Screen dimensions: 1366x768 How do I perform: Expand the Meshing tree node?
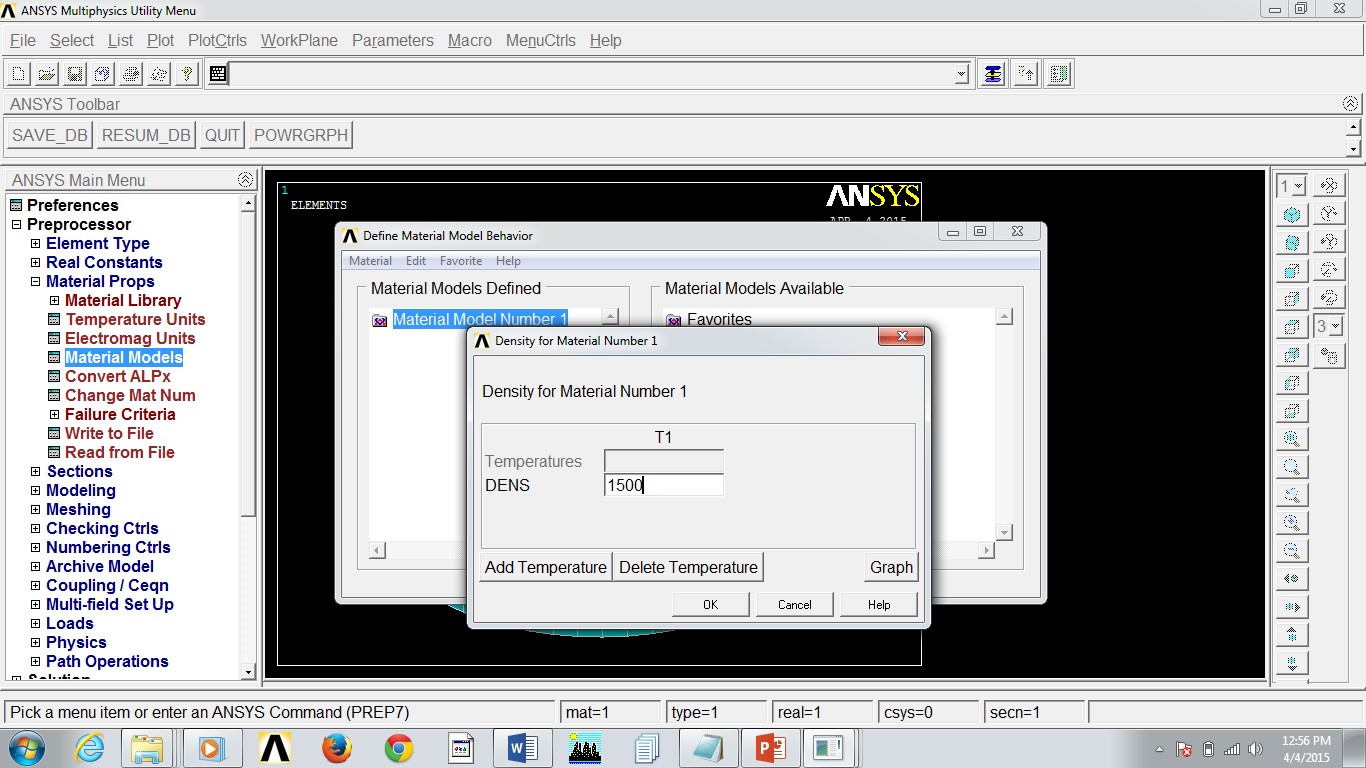[35, 509]
